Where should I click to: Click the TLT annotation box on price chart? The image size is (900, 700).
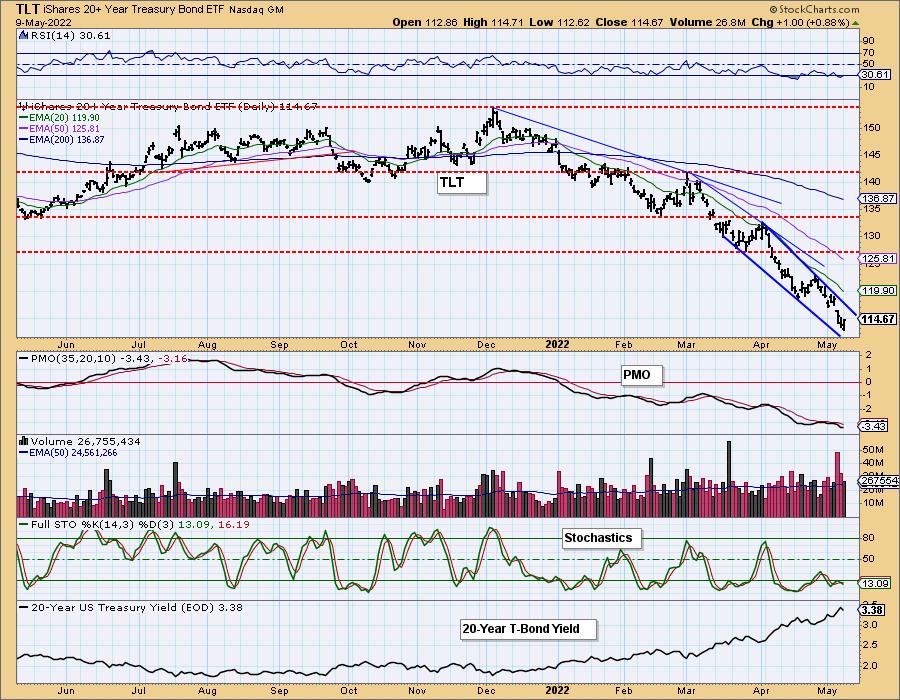pos(462,183)
